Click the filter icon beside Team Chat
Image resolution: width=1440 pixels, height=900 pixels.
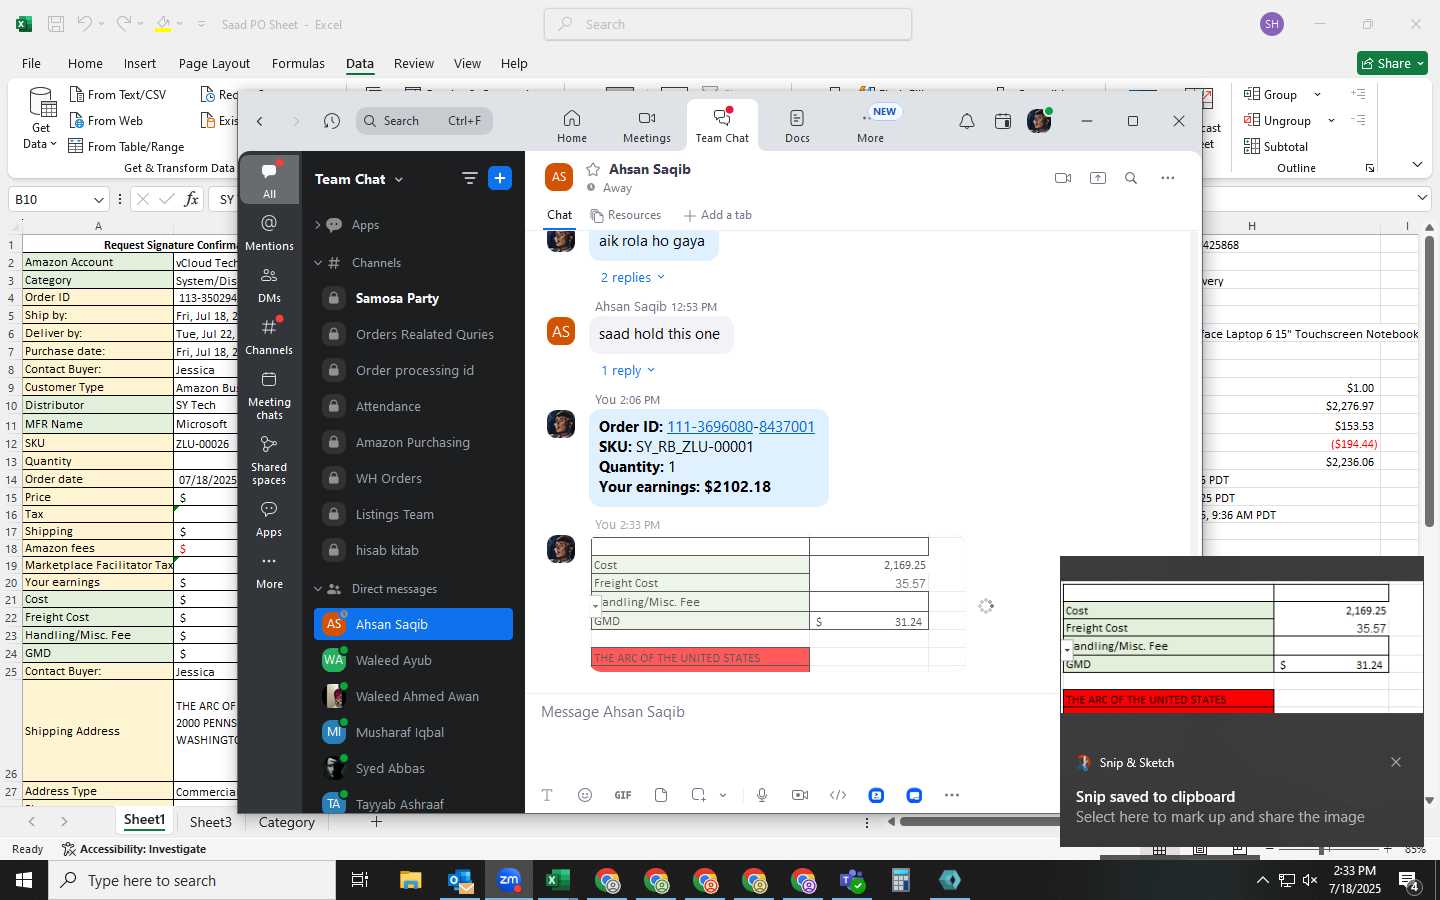[469, 178]
